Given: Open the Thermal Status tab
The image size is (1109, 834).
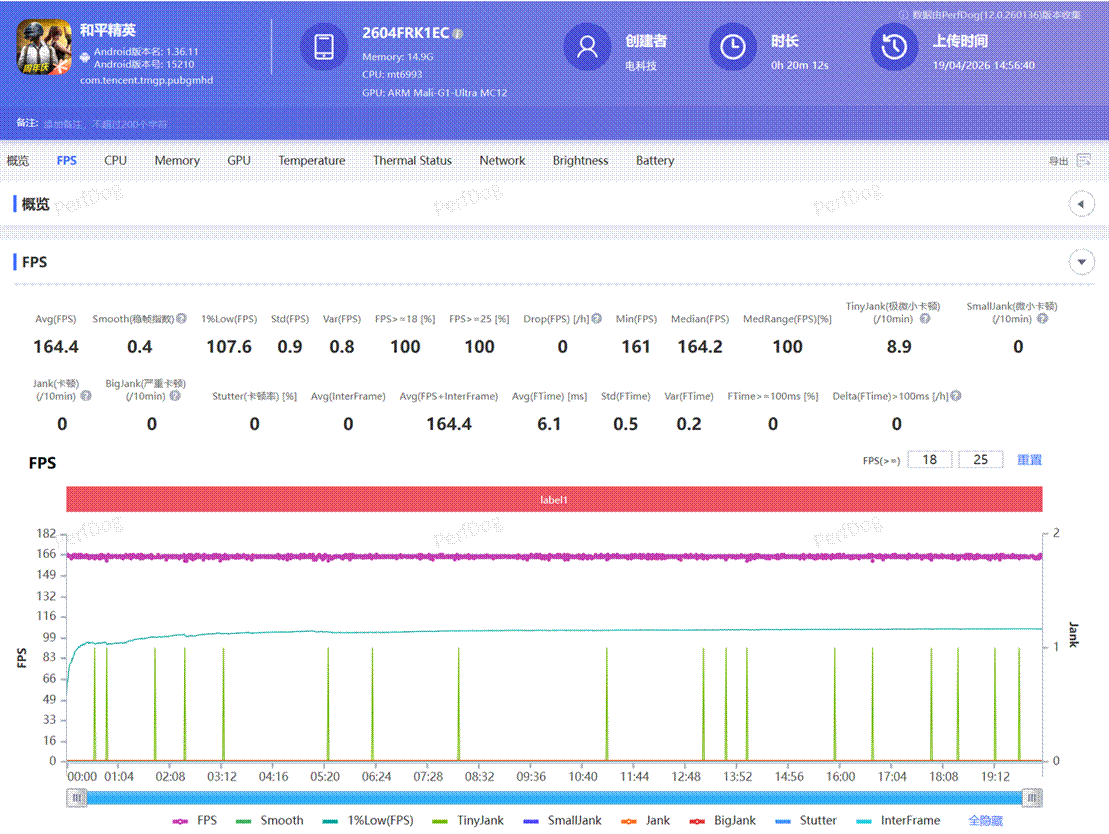Looking at the screenshot, I should point(412,160).
